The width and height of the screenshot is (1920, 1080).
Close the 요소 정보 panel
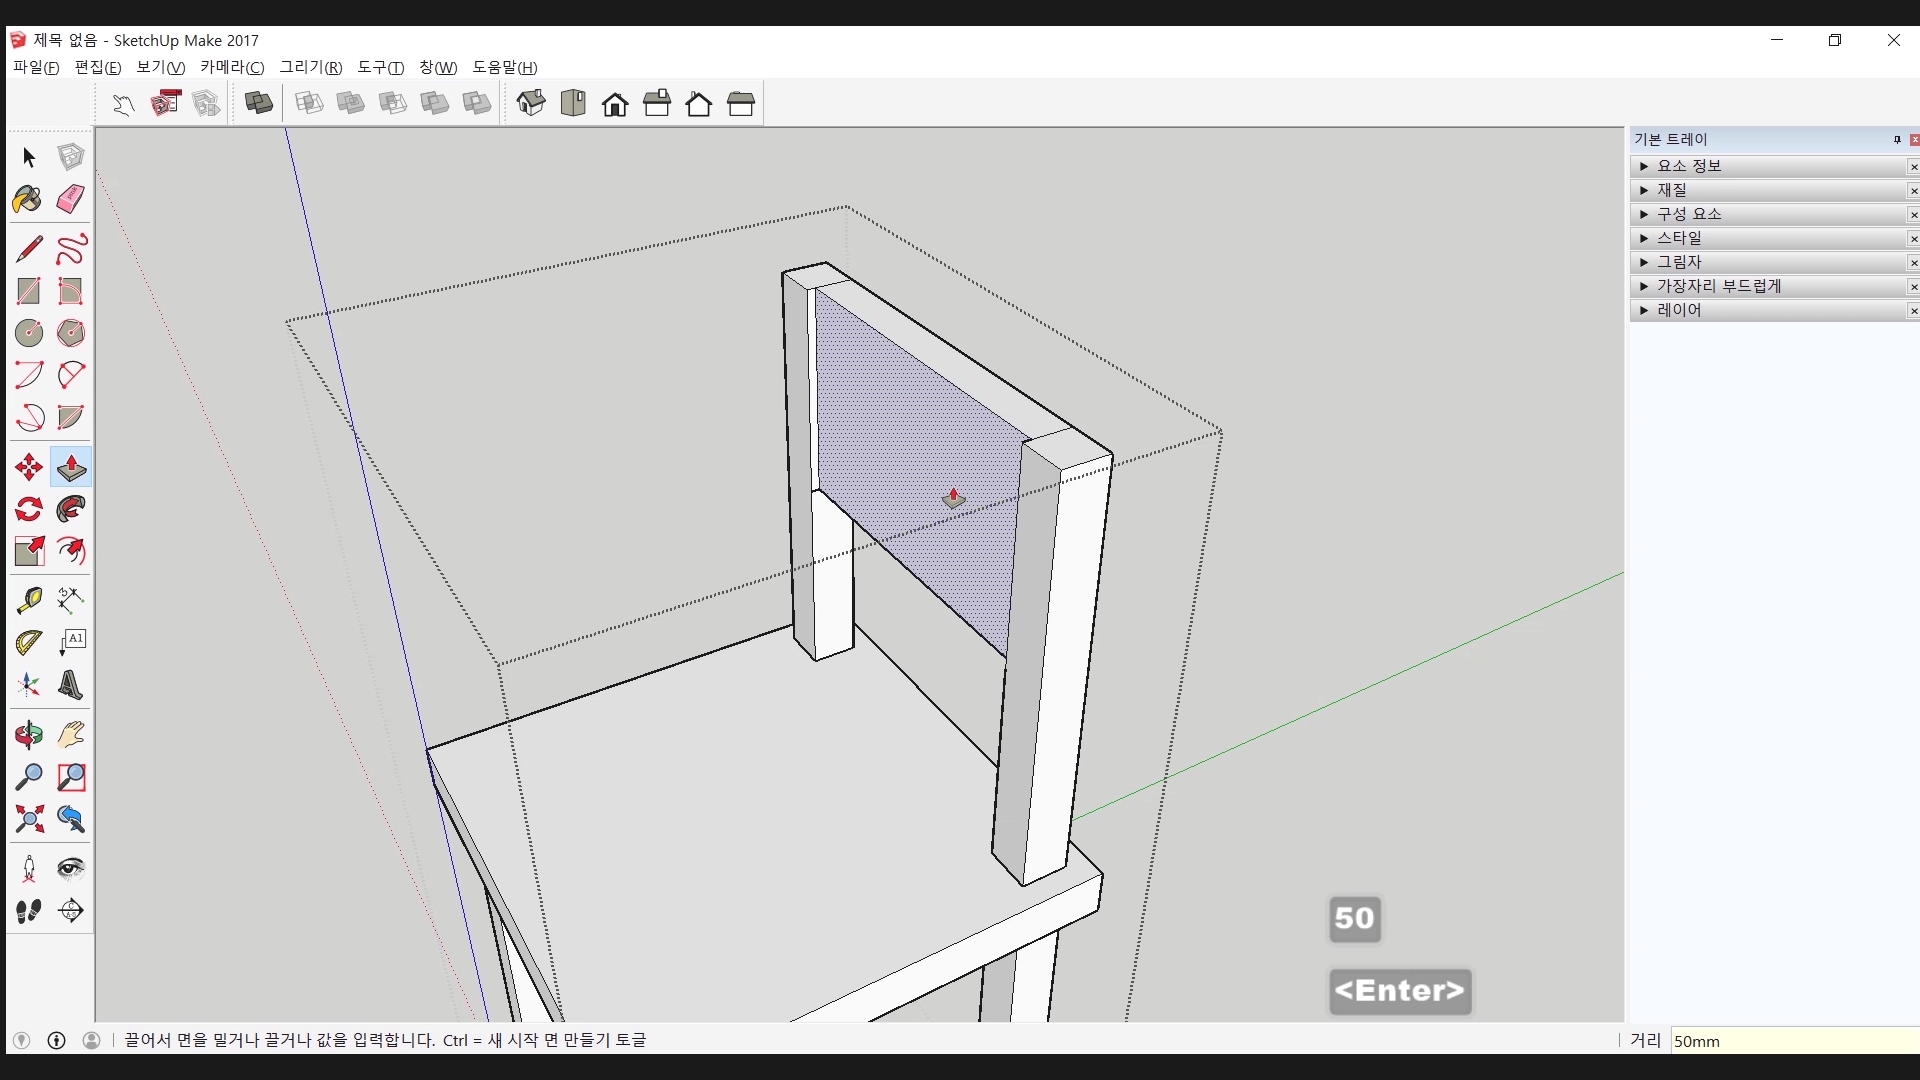[1913, 167]
